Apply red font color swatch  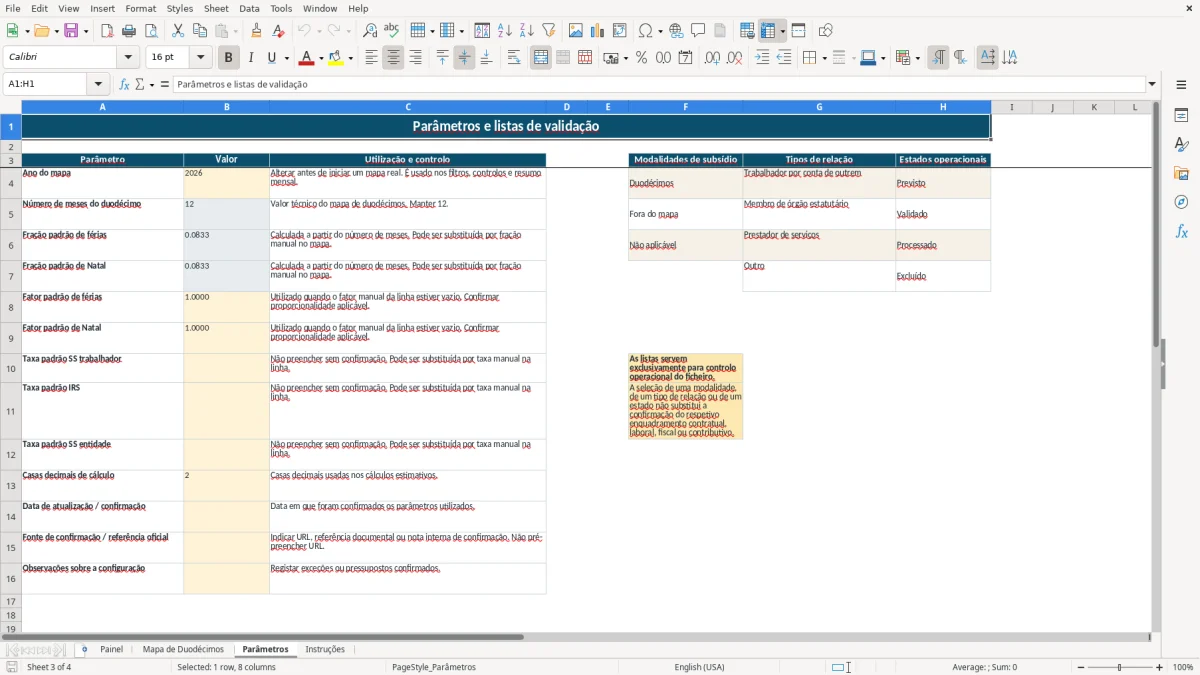[x=305, y=58]
